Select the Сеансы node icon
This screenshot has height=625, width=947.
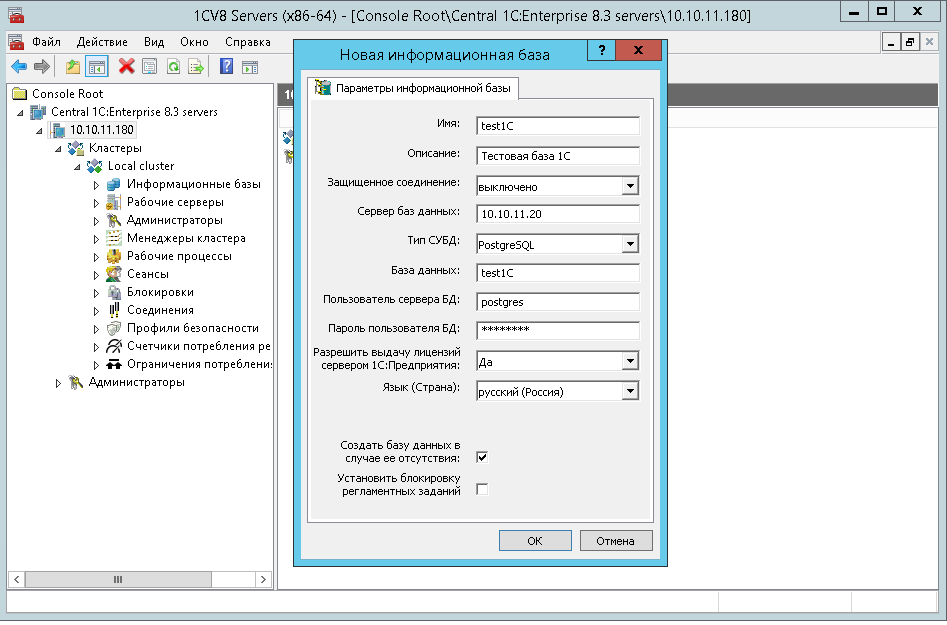(114, 274)
